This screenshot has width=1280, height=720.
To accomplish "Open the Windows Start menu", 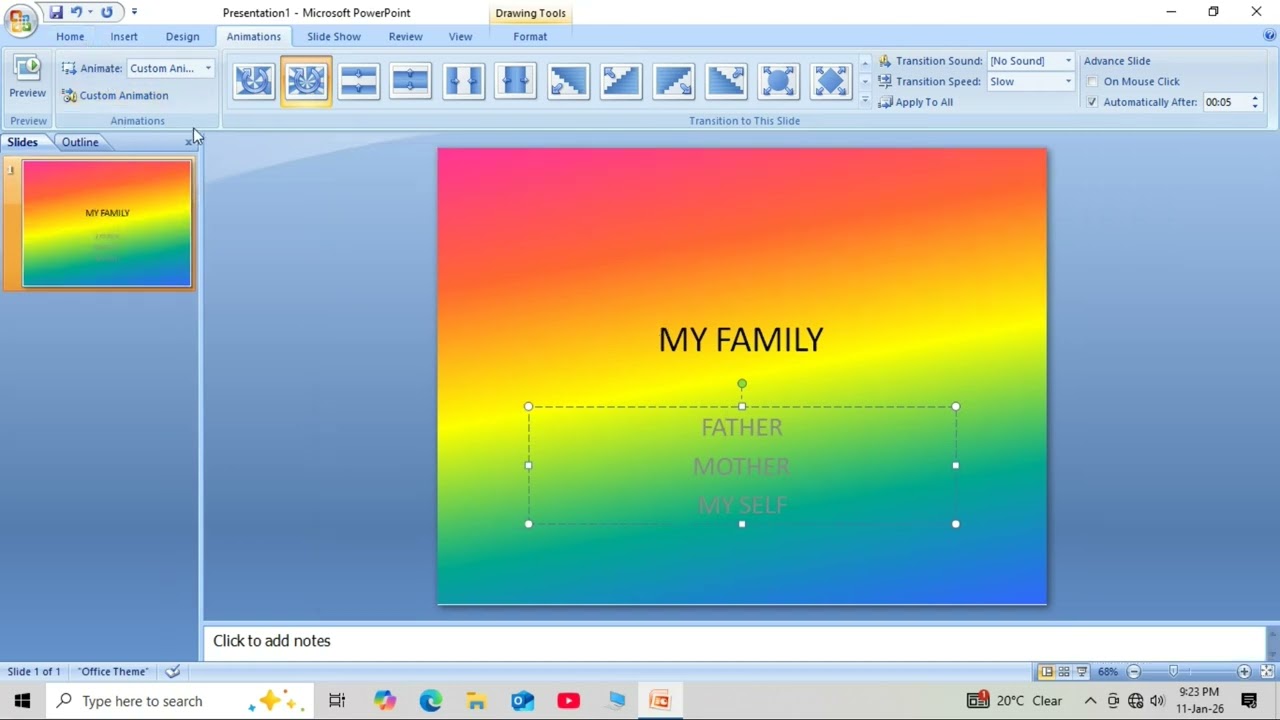I will pyautogui.click(x=22, y=701).
